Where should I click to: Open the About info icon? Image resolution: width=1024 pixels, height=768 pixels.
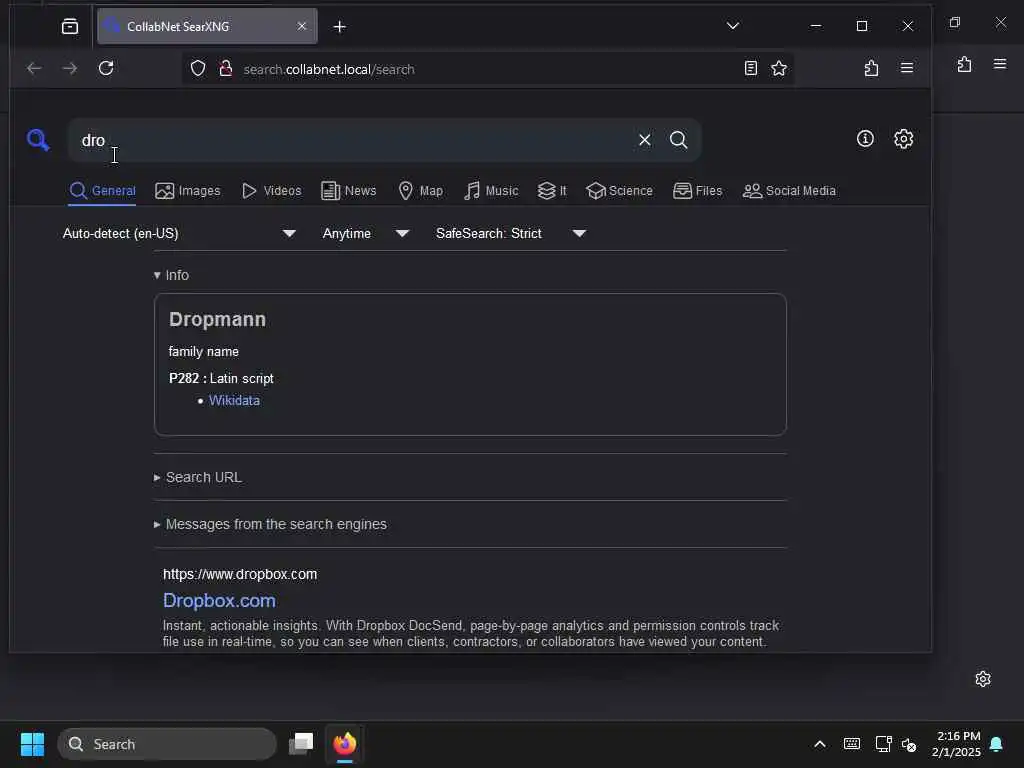click(x=865, y=138)
